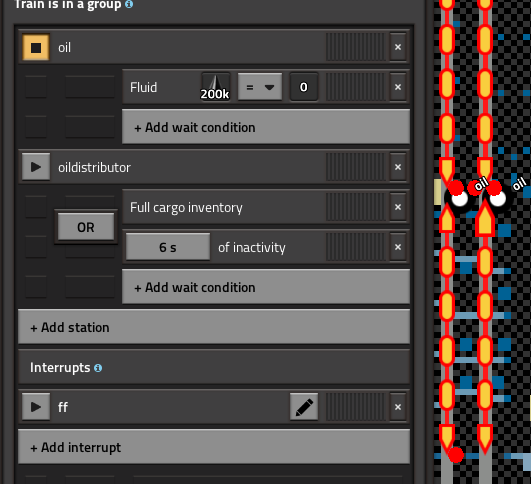Change the 6 s inactivity duration
The width and height of the screenshot is (531, 484).
pos(168,247)
